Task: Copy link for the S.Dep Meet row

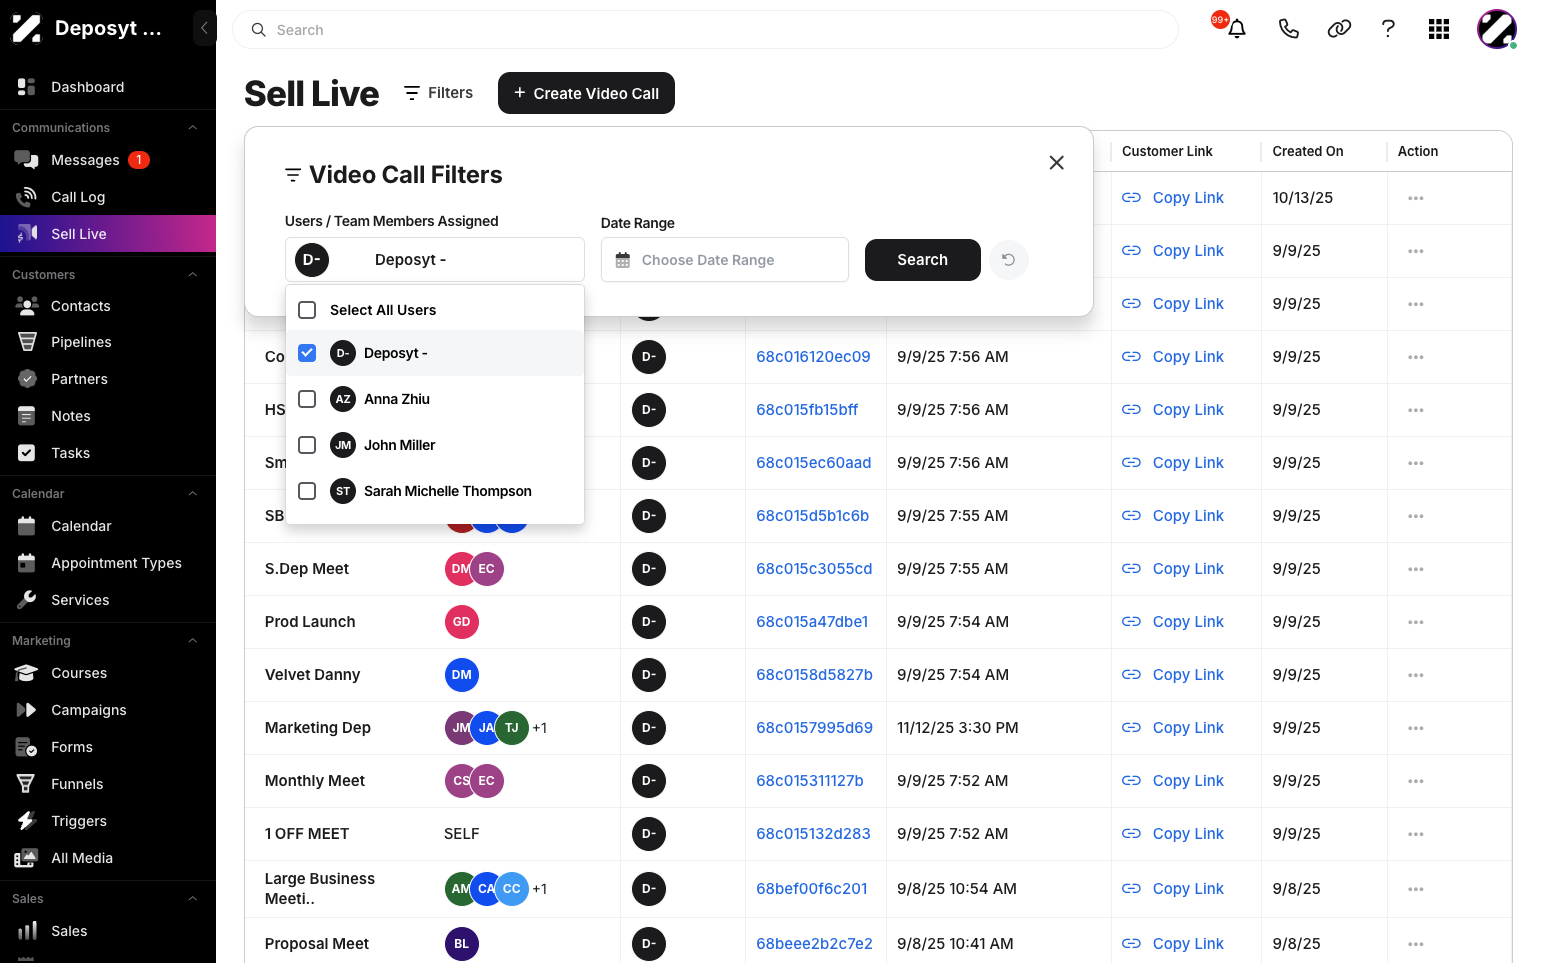Action: pyautogui.click(x=1173, y=569)
